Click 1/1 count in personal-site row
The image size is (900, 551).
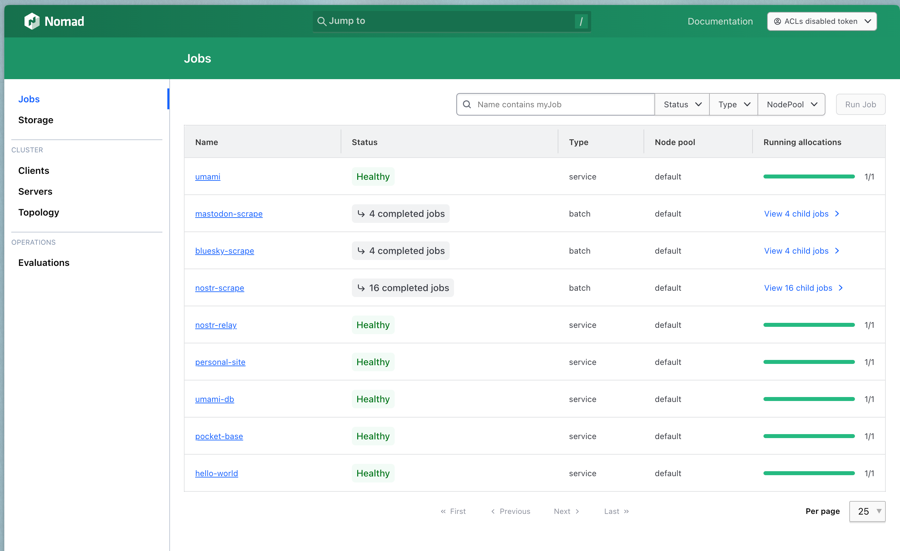coord(870,362)
